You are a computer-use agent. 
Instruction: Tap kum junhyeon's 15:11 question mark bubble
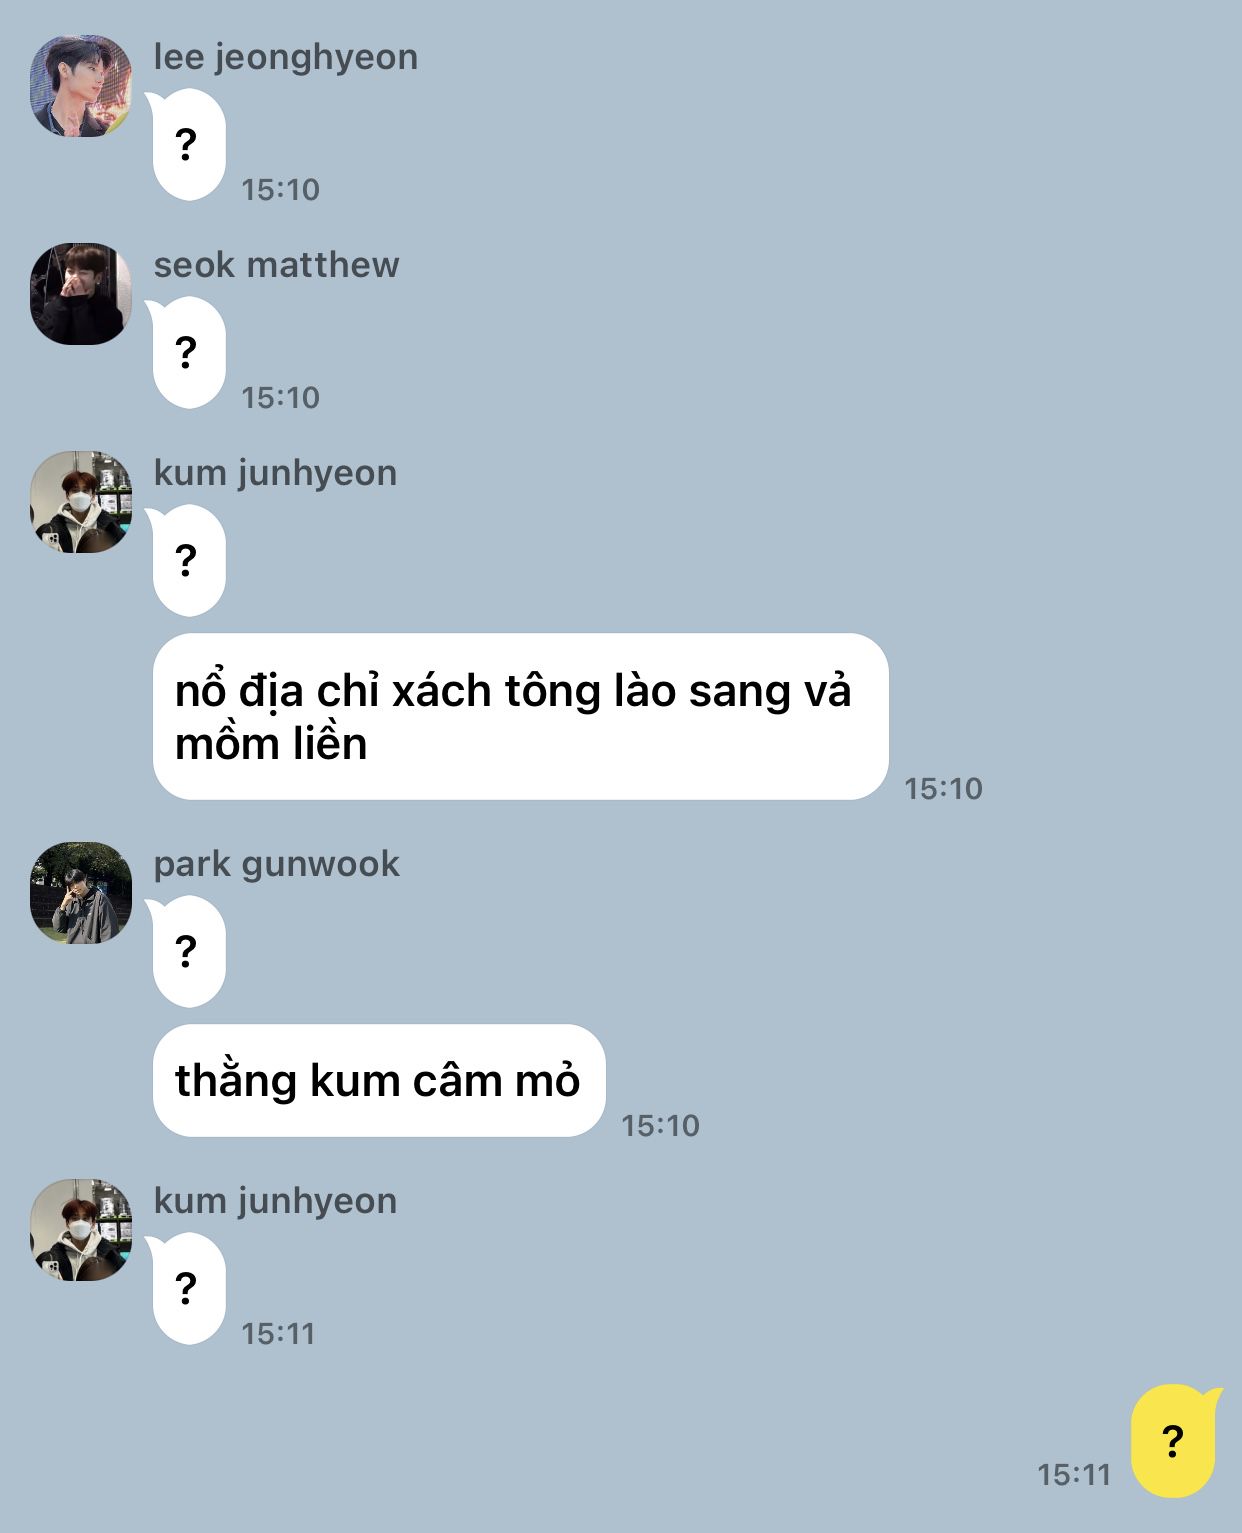(187, 1288)
